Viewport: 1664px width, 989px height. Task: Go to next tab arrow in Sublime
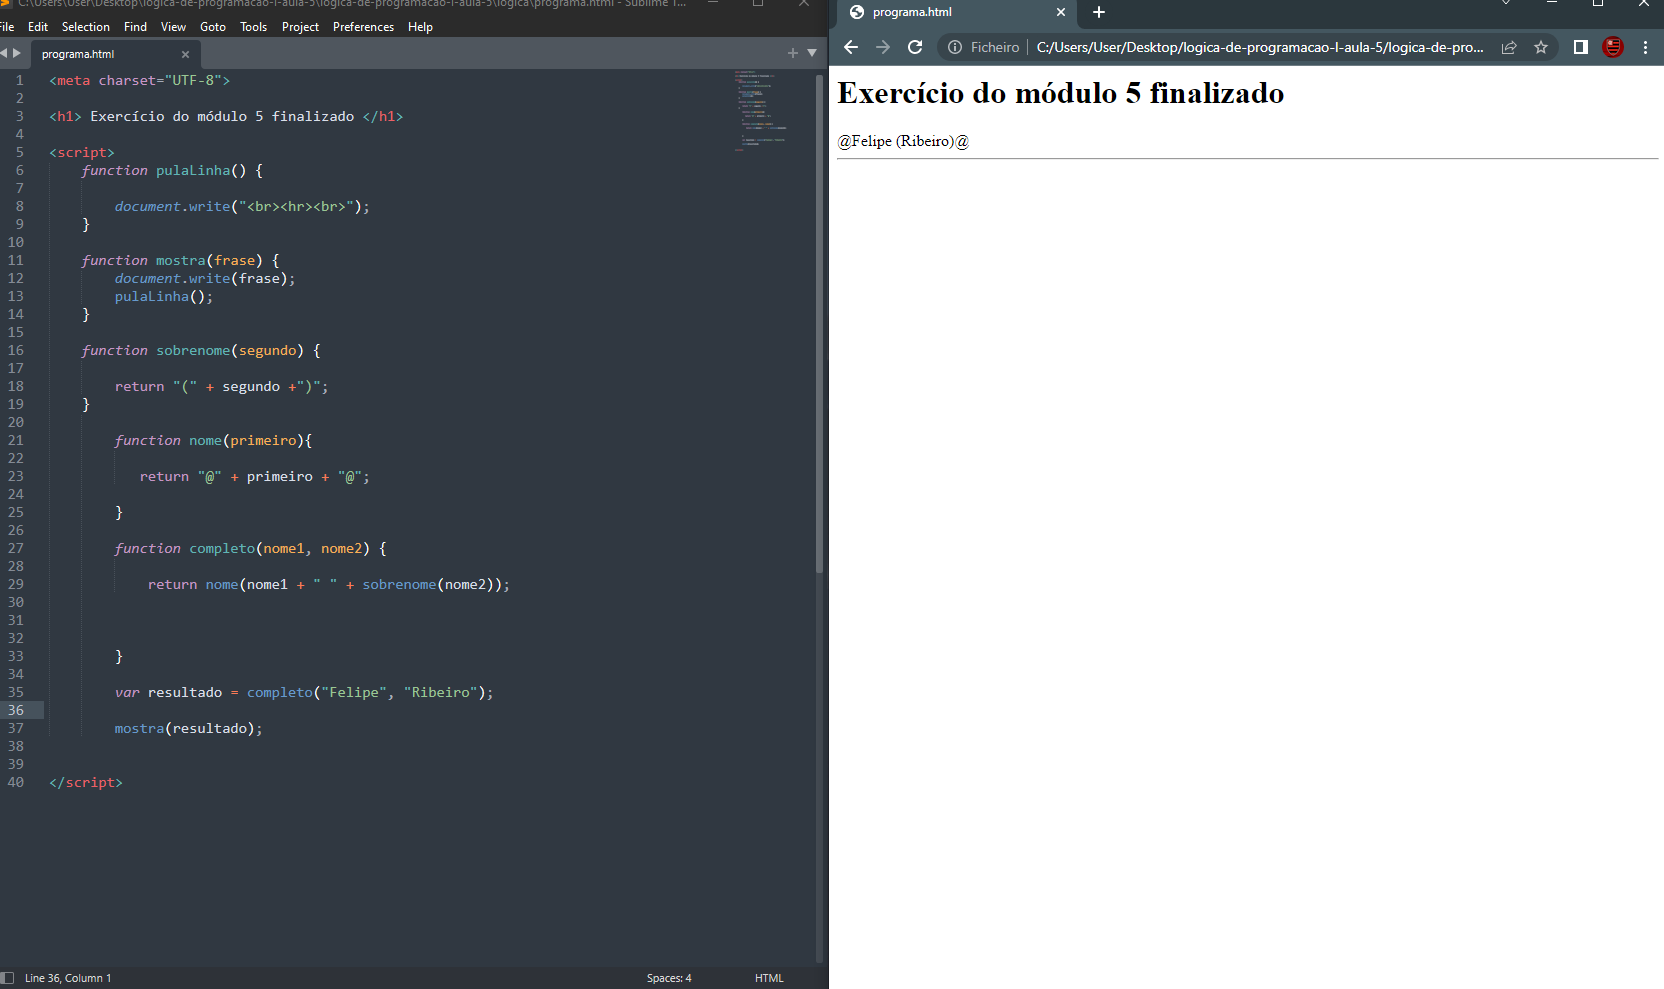[17, 53]
